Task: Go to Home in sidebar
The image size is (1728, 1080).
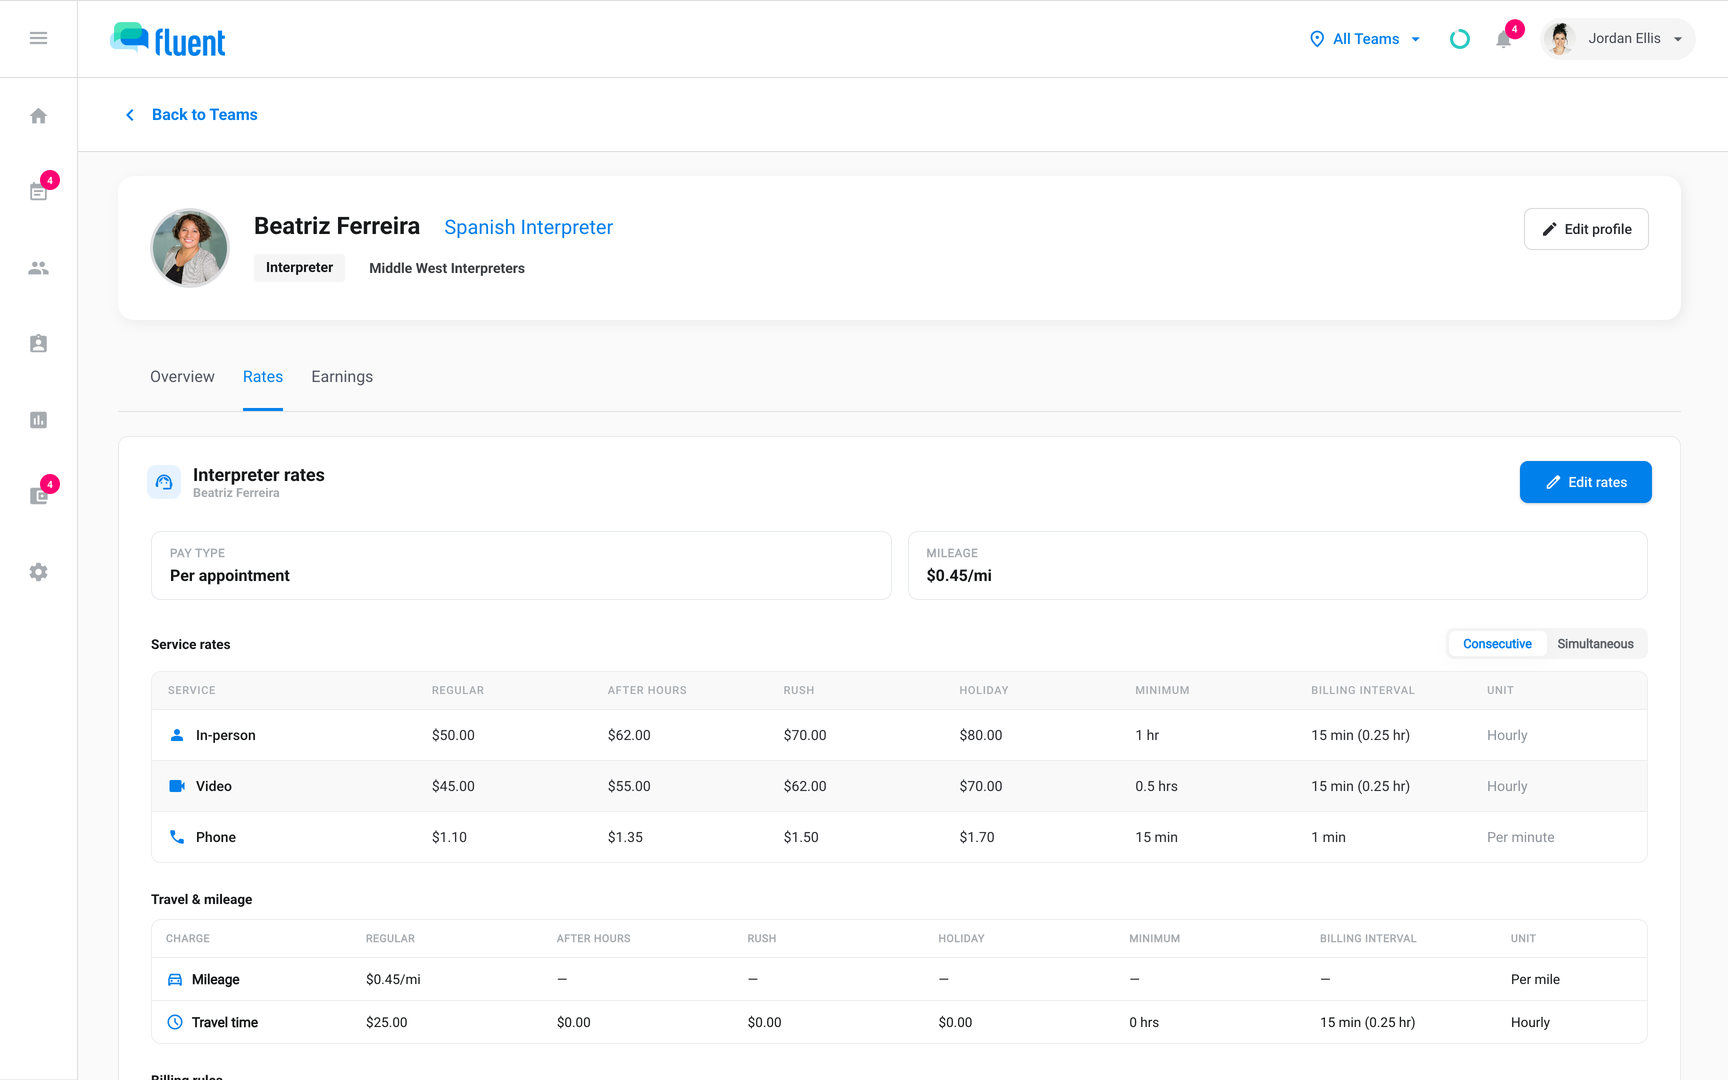Action: click(38, 116)
